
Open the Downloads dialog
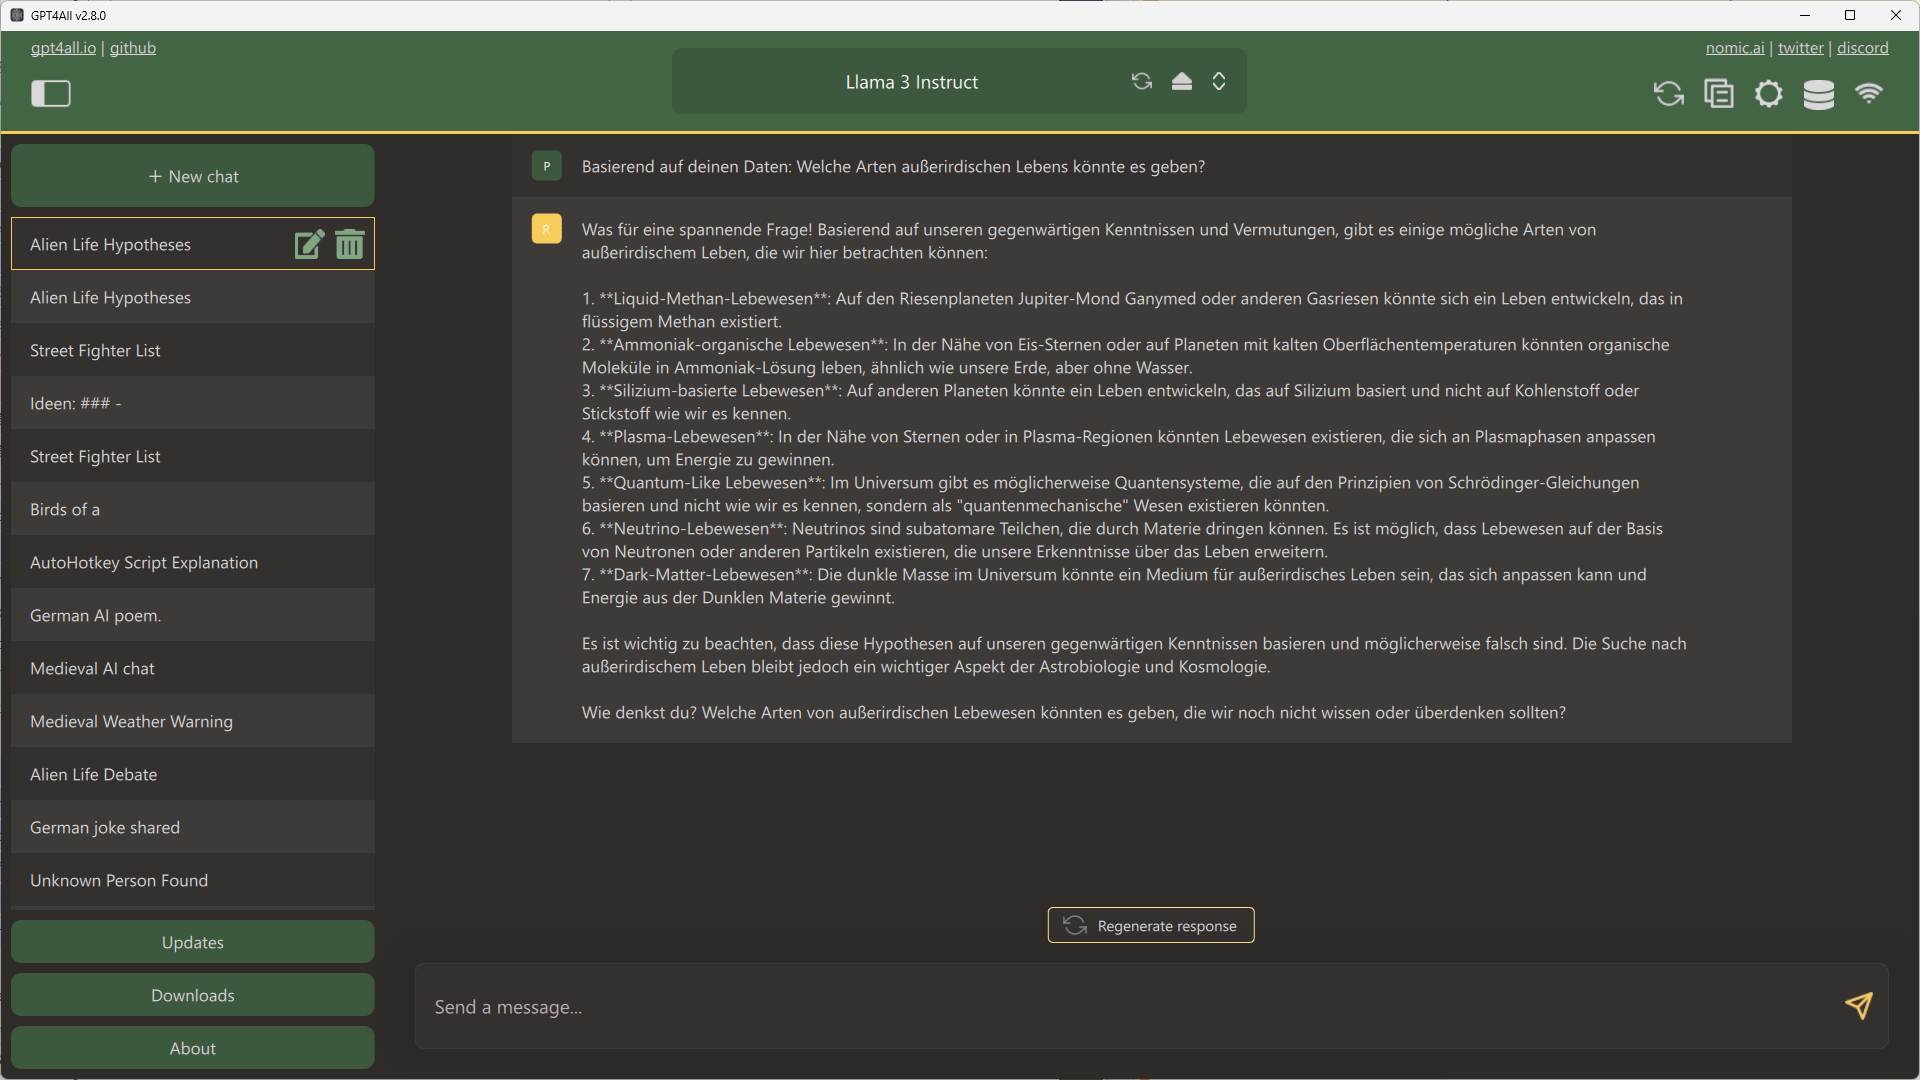(193, 995)
